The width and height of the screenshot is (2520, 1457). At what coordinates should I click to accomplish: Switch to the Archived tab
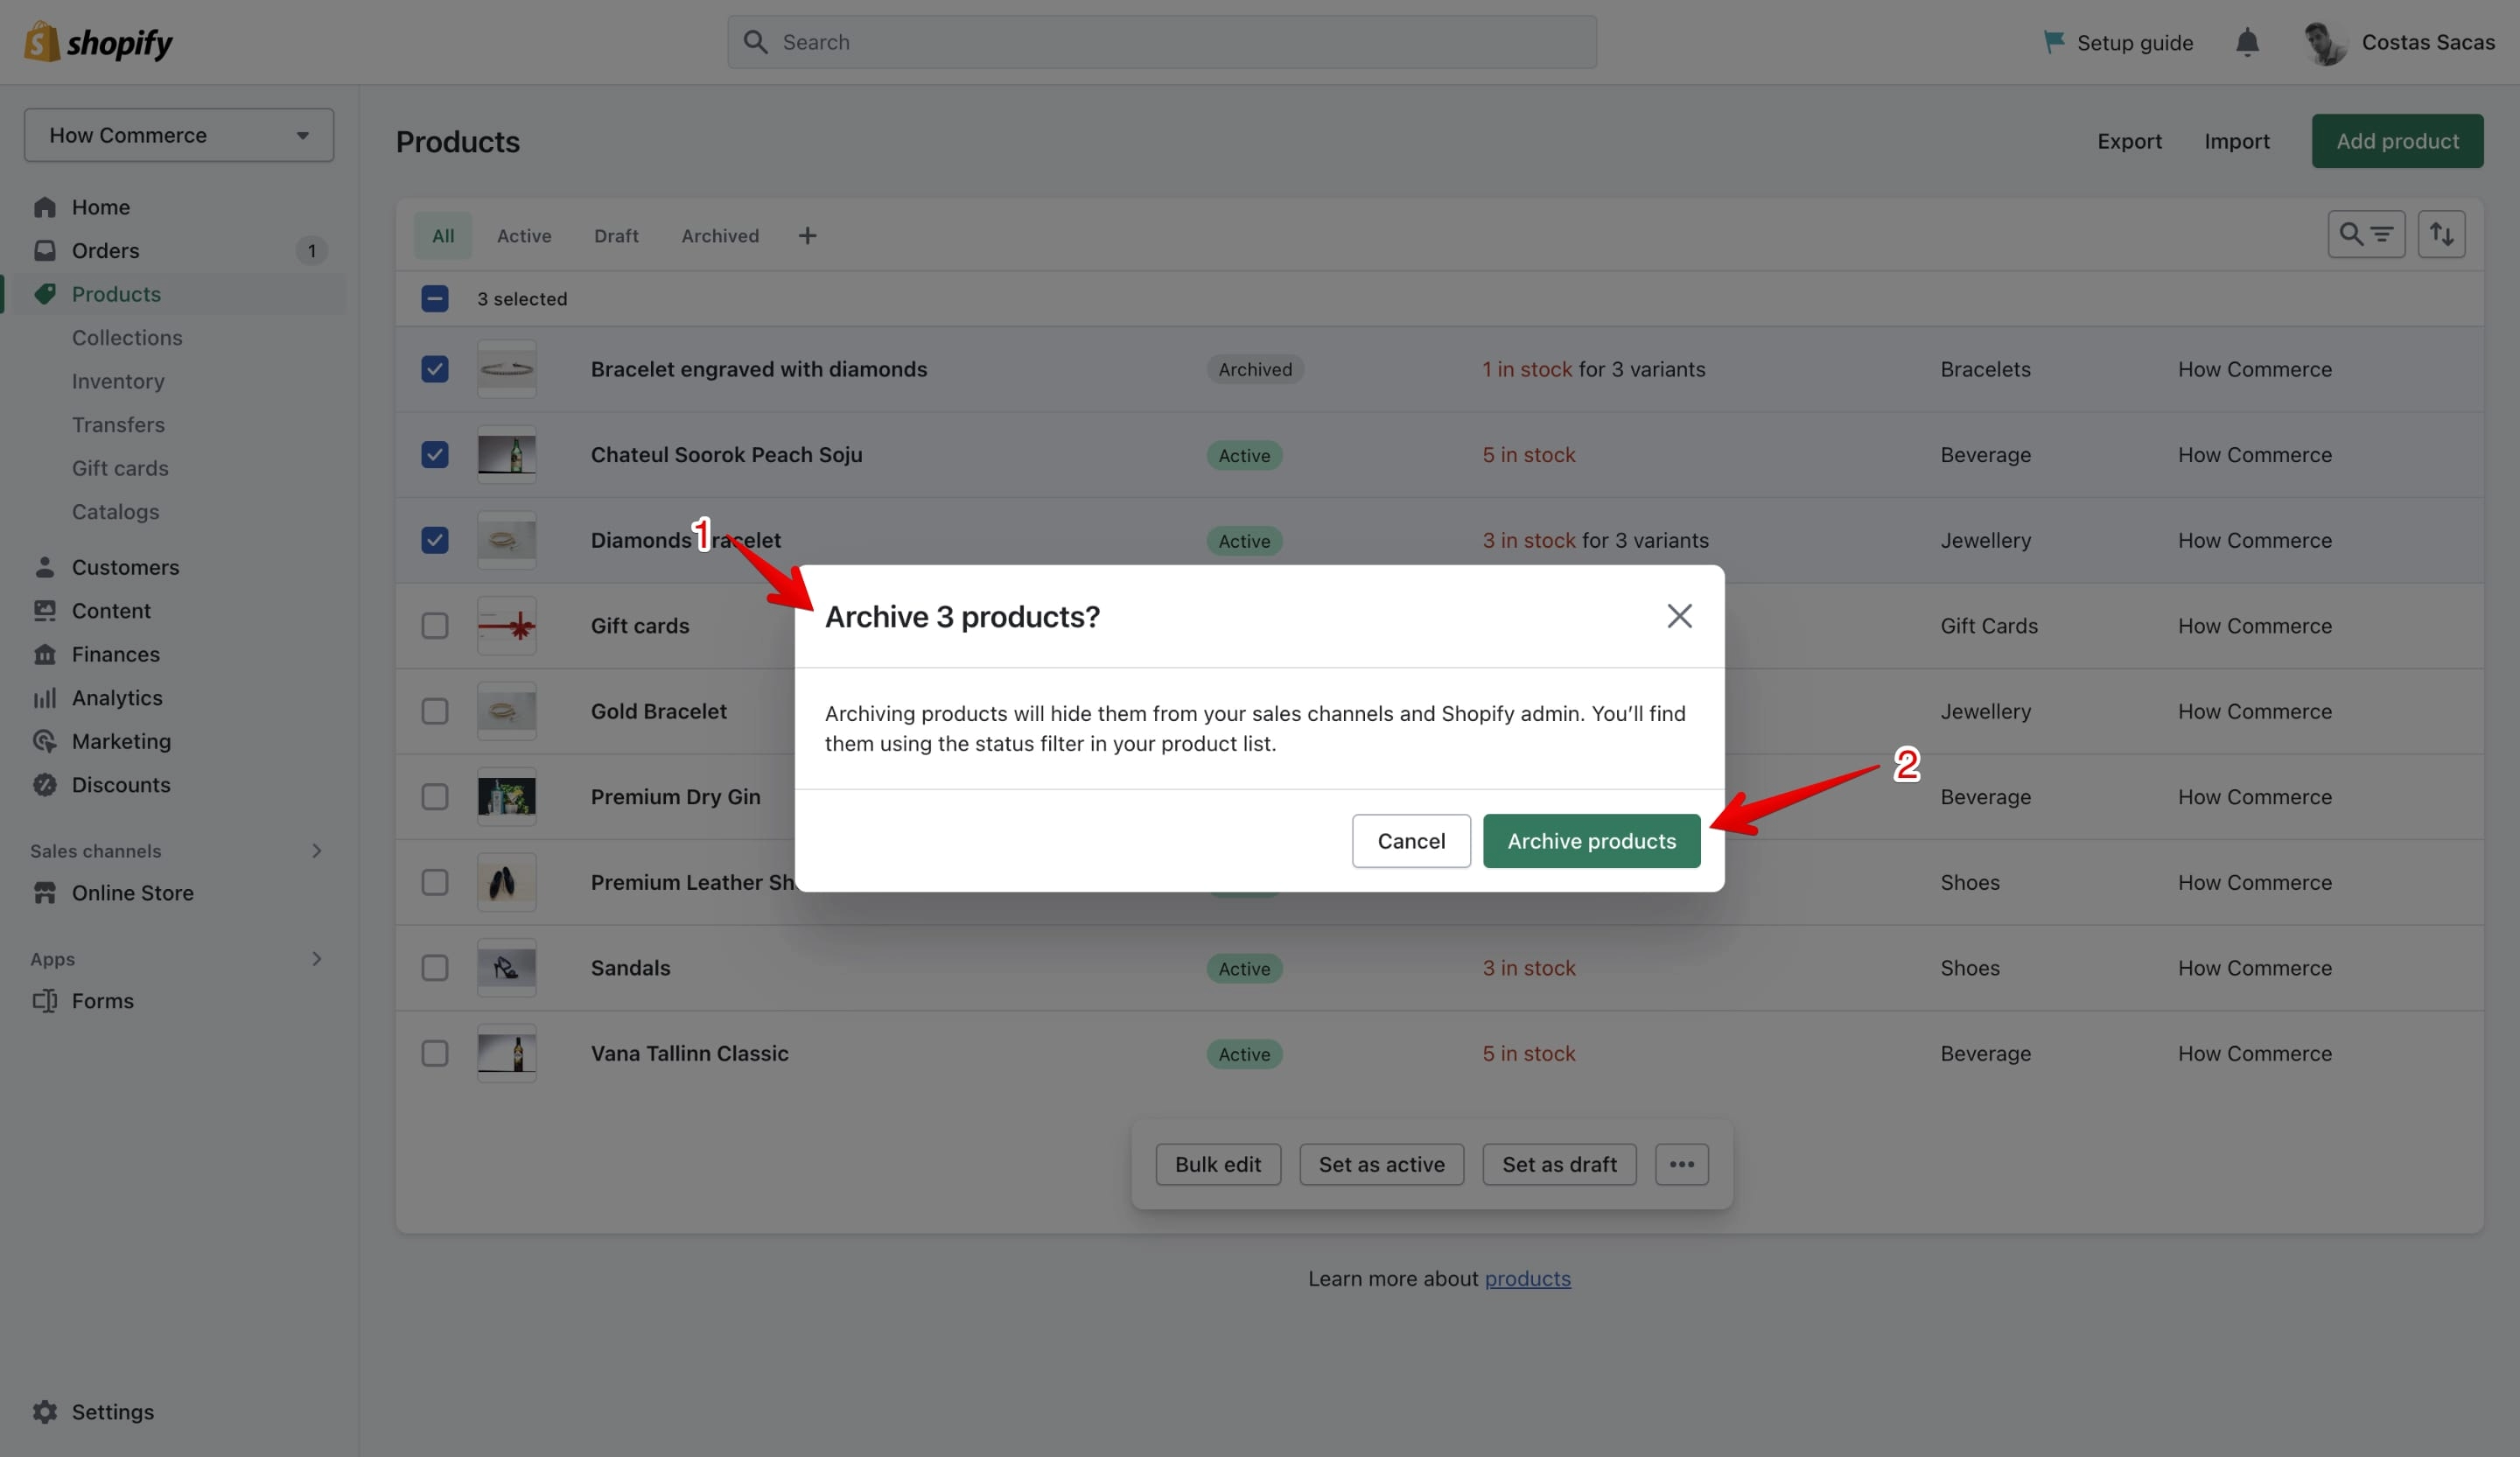(x=720, y=236)
